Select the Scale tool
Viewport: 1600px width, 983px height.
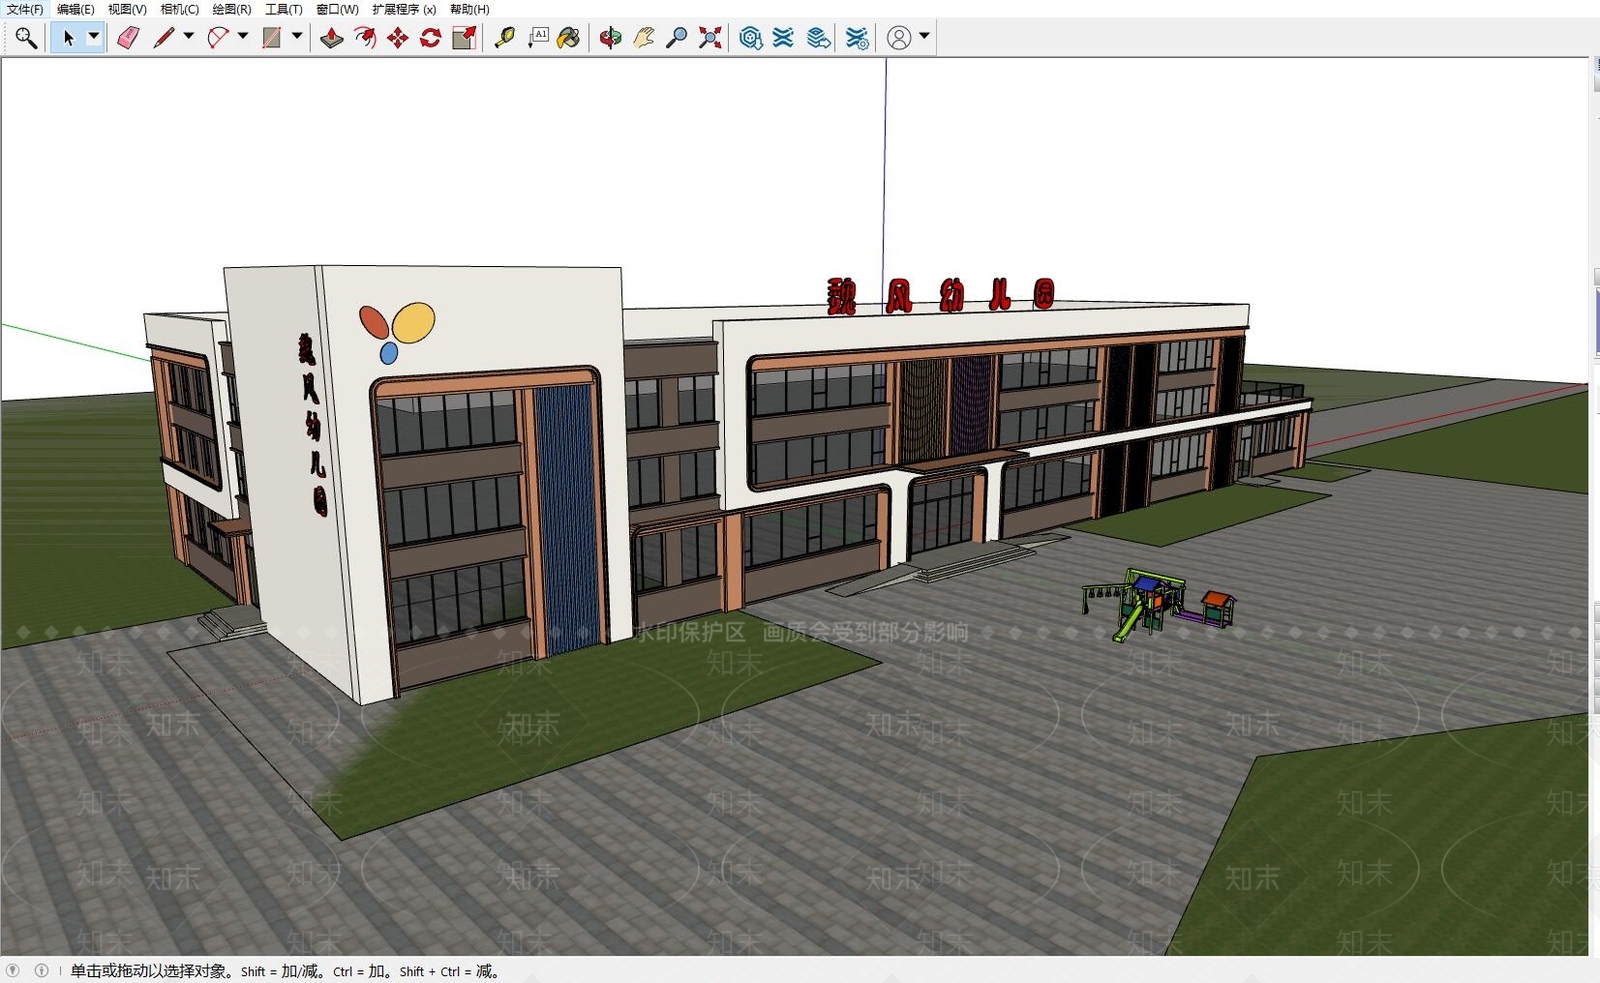[464, 38]
